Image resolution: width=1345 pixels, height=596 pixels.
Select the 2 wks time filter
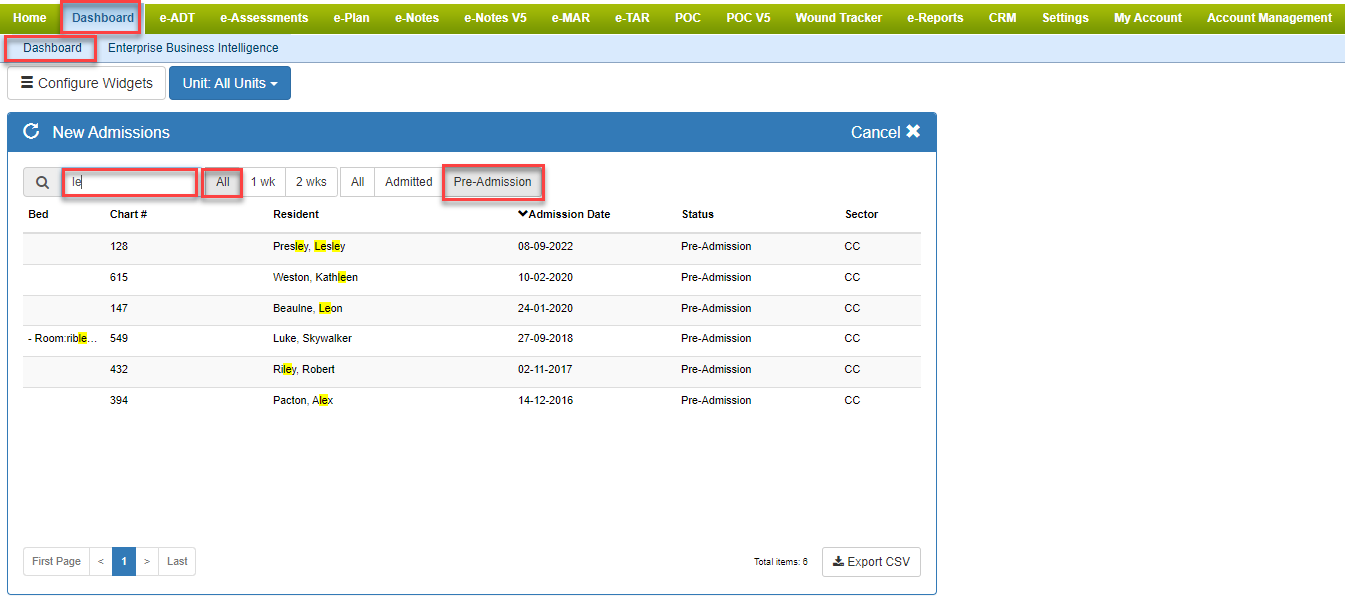(x=311, y=182)
